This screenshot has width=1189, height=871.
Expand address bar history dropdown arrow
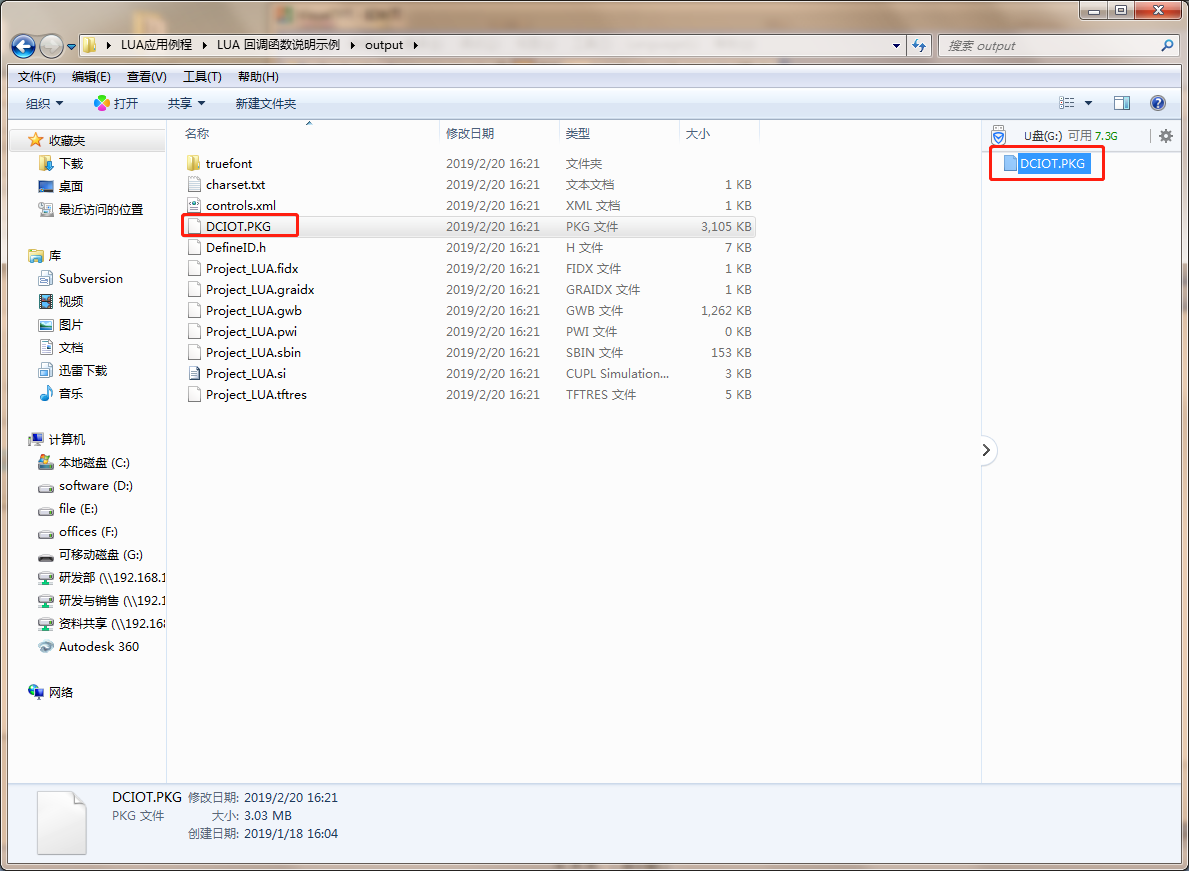click(896, 45)
